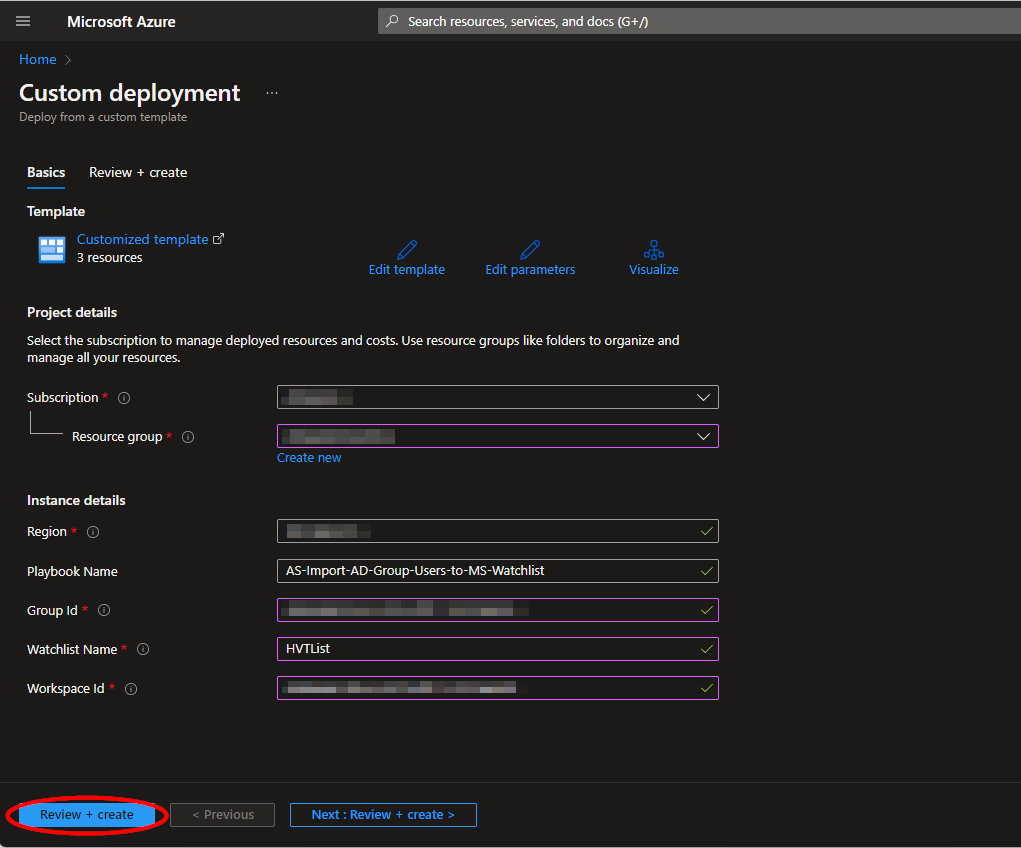Image resolution: width=1021 pixels, height=848 pixels.
Task: Focus the Azure search resources box
Action: 699,21
